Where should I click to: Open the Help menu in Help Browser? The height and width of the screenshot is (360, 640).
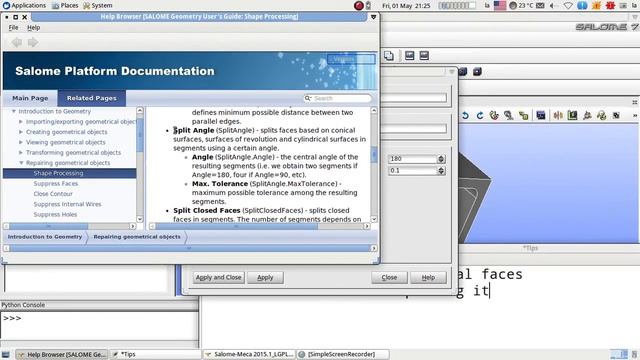point(33,28)
